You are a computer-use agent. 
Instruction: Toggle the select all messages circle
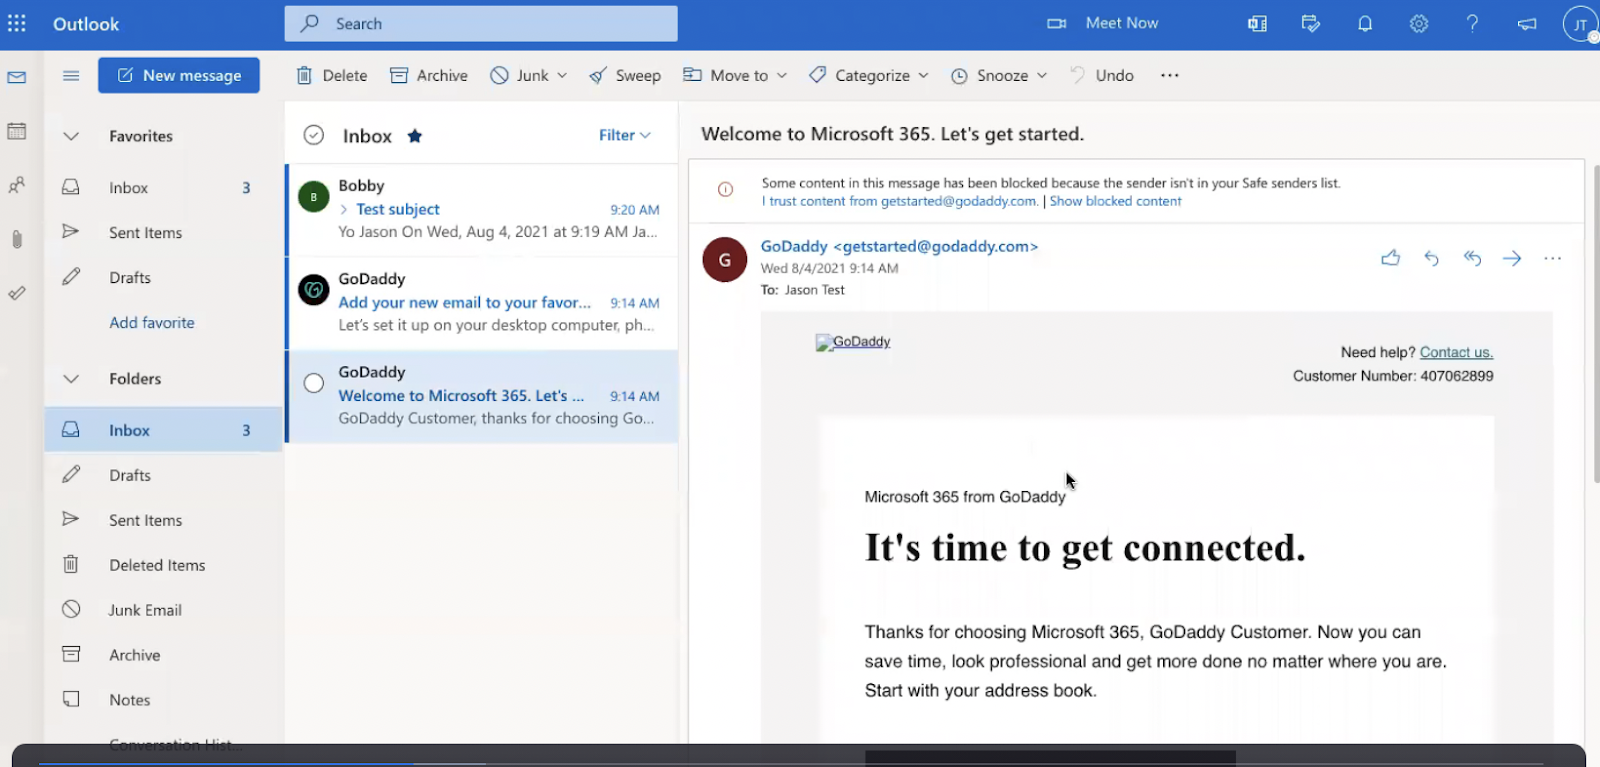tap(314, 135)
